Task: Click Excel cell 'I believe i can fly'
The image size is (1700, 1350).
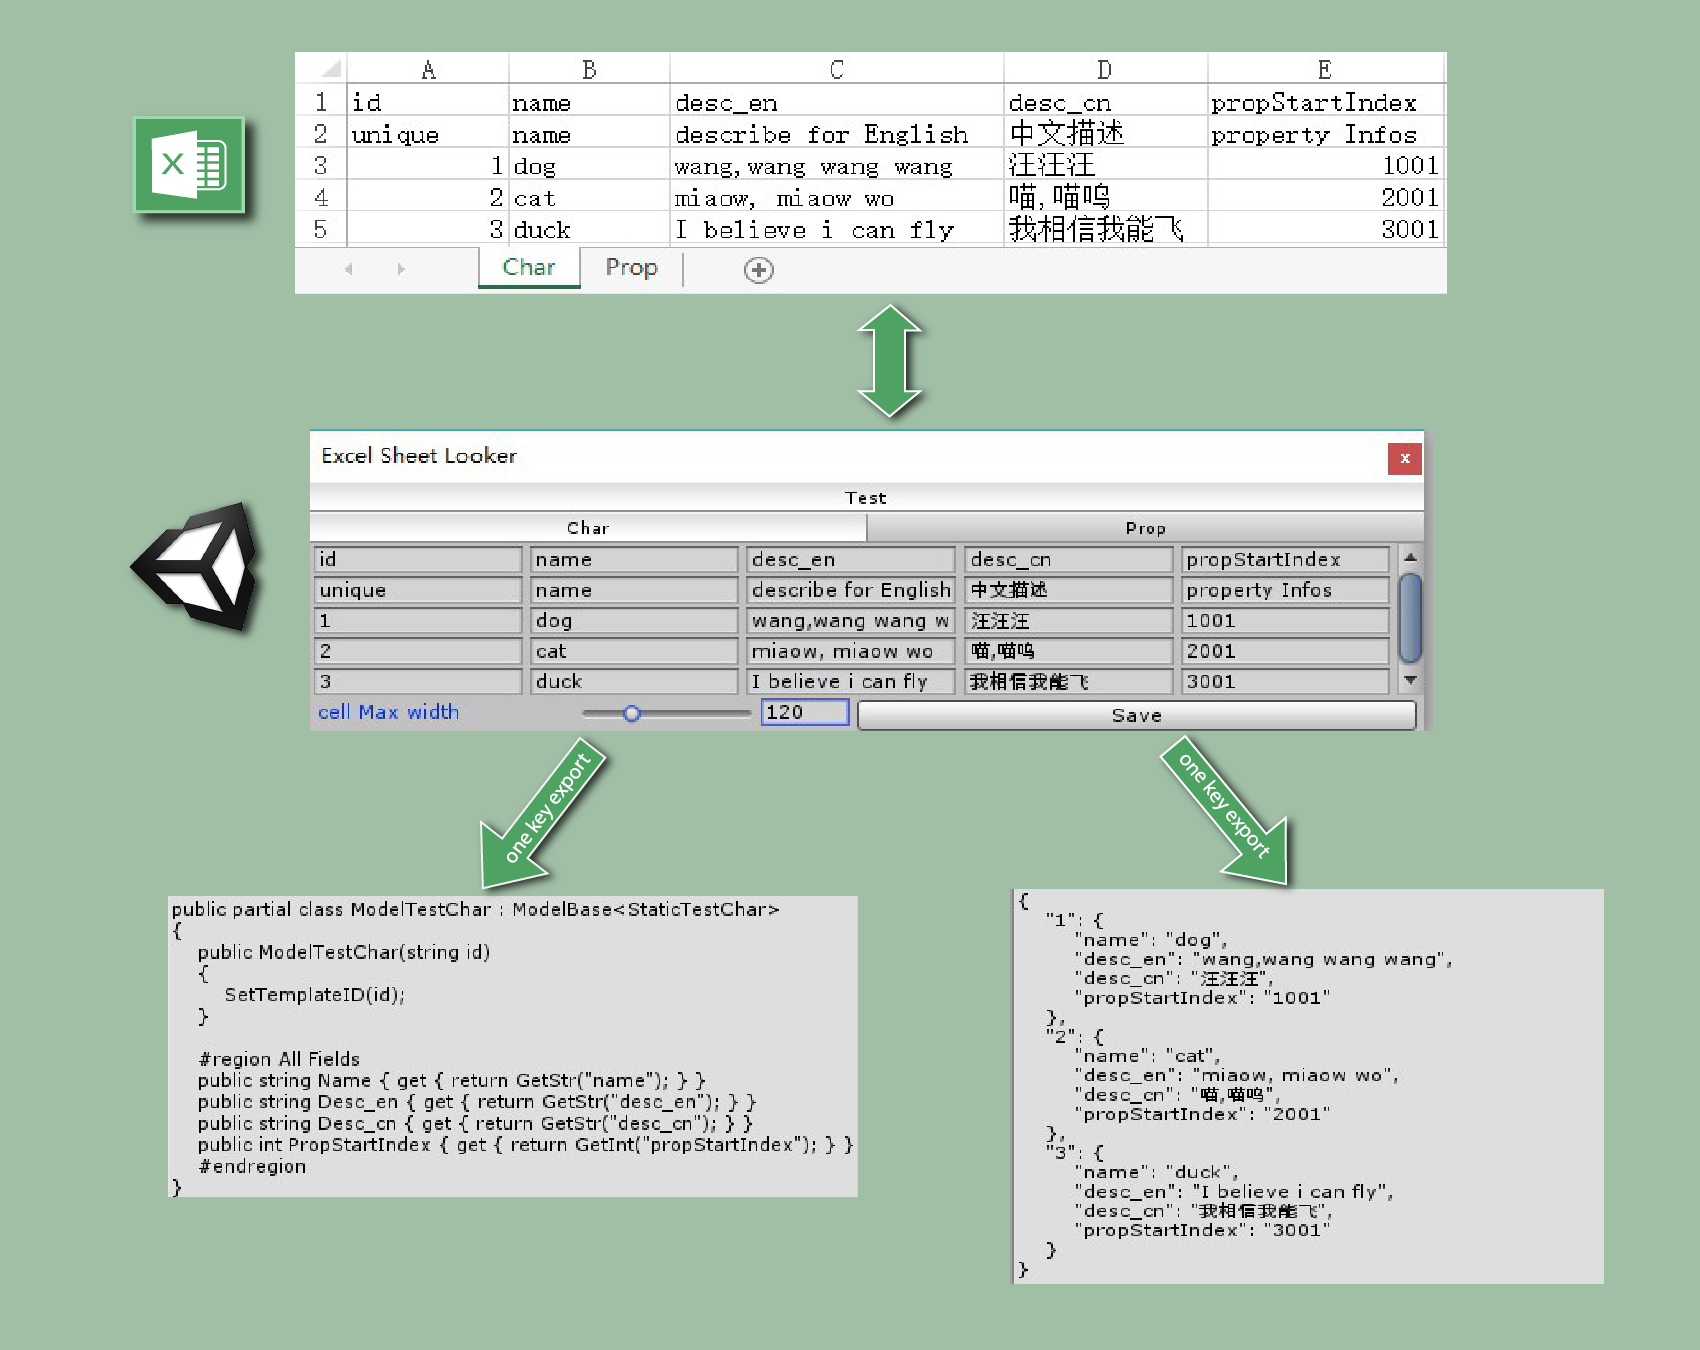Action: coord(837,229)
